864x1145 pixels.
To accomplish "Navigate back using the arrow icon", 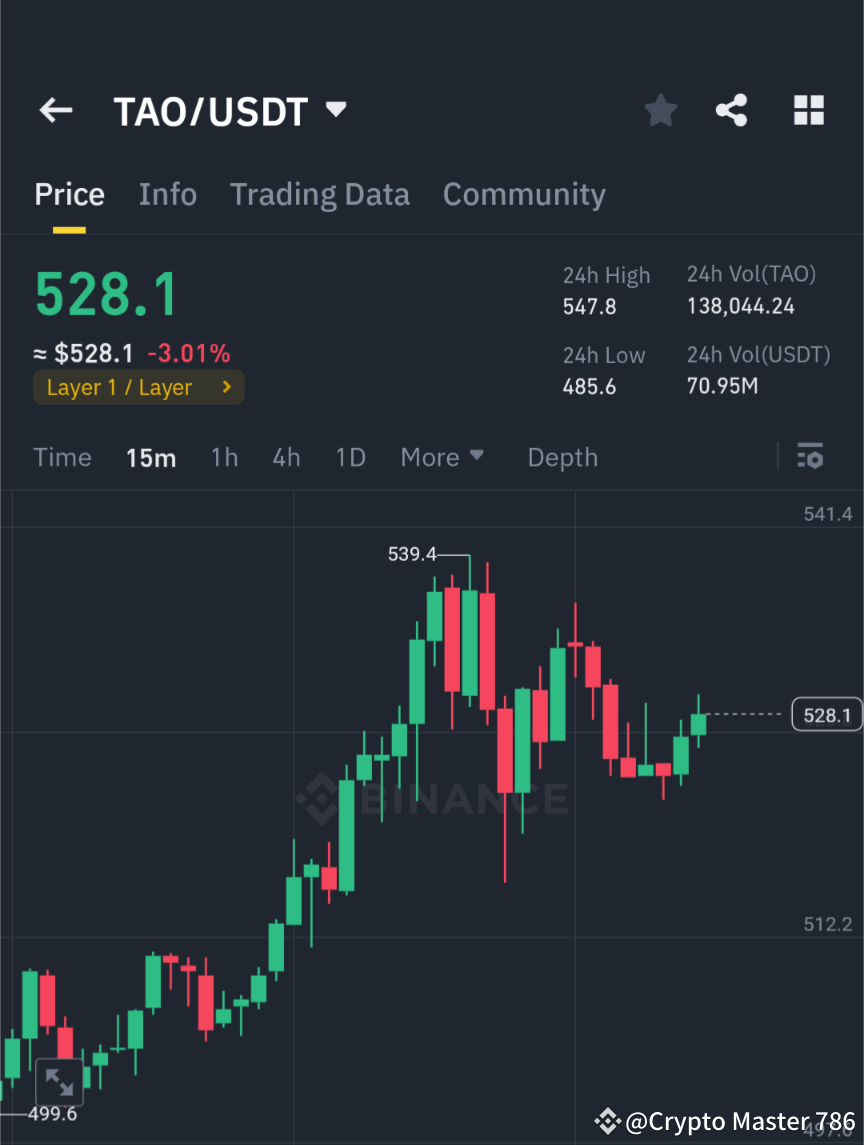I will (55, 110).
